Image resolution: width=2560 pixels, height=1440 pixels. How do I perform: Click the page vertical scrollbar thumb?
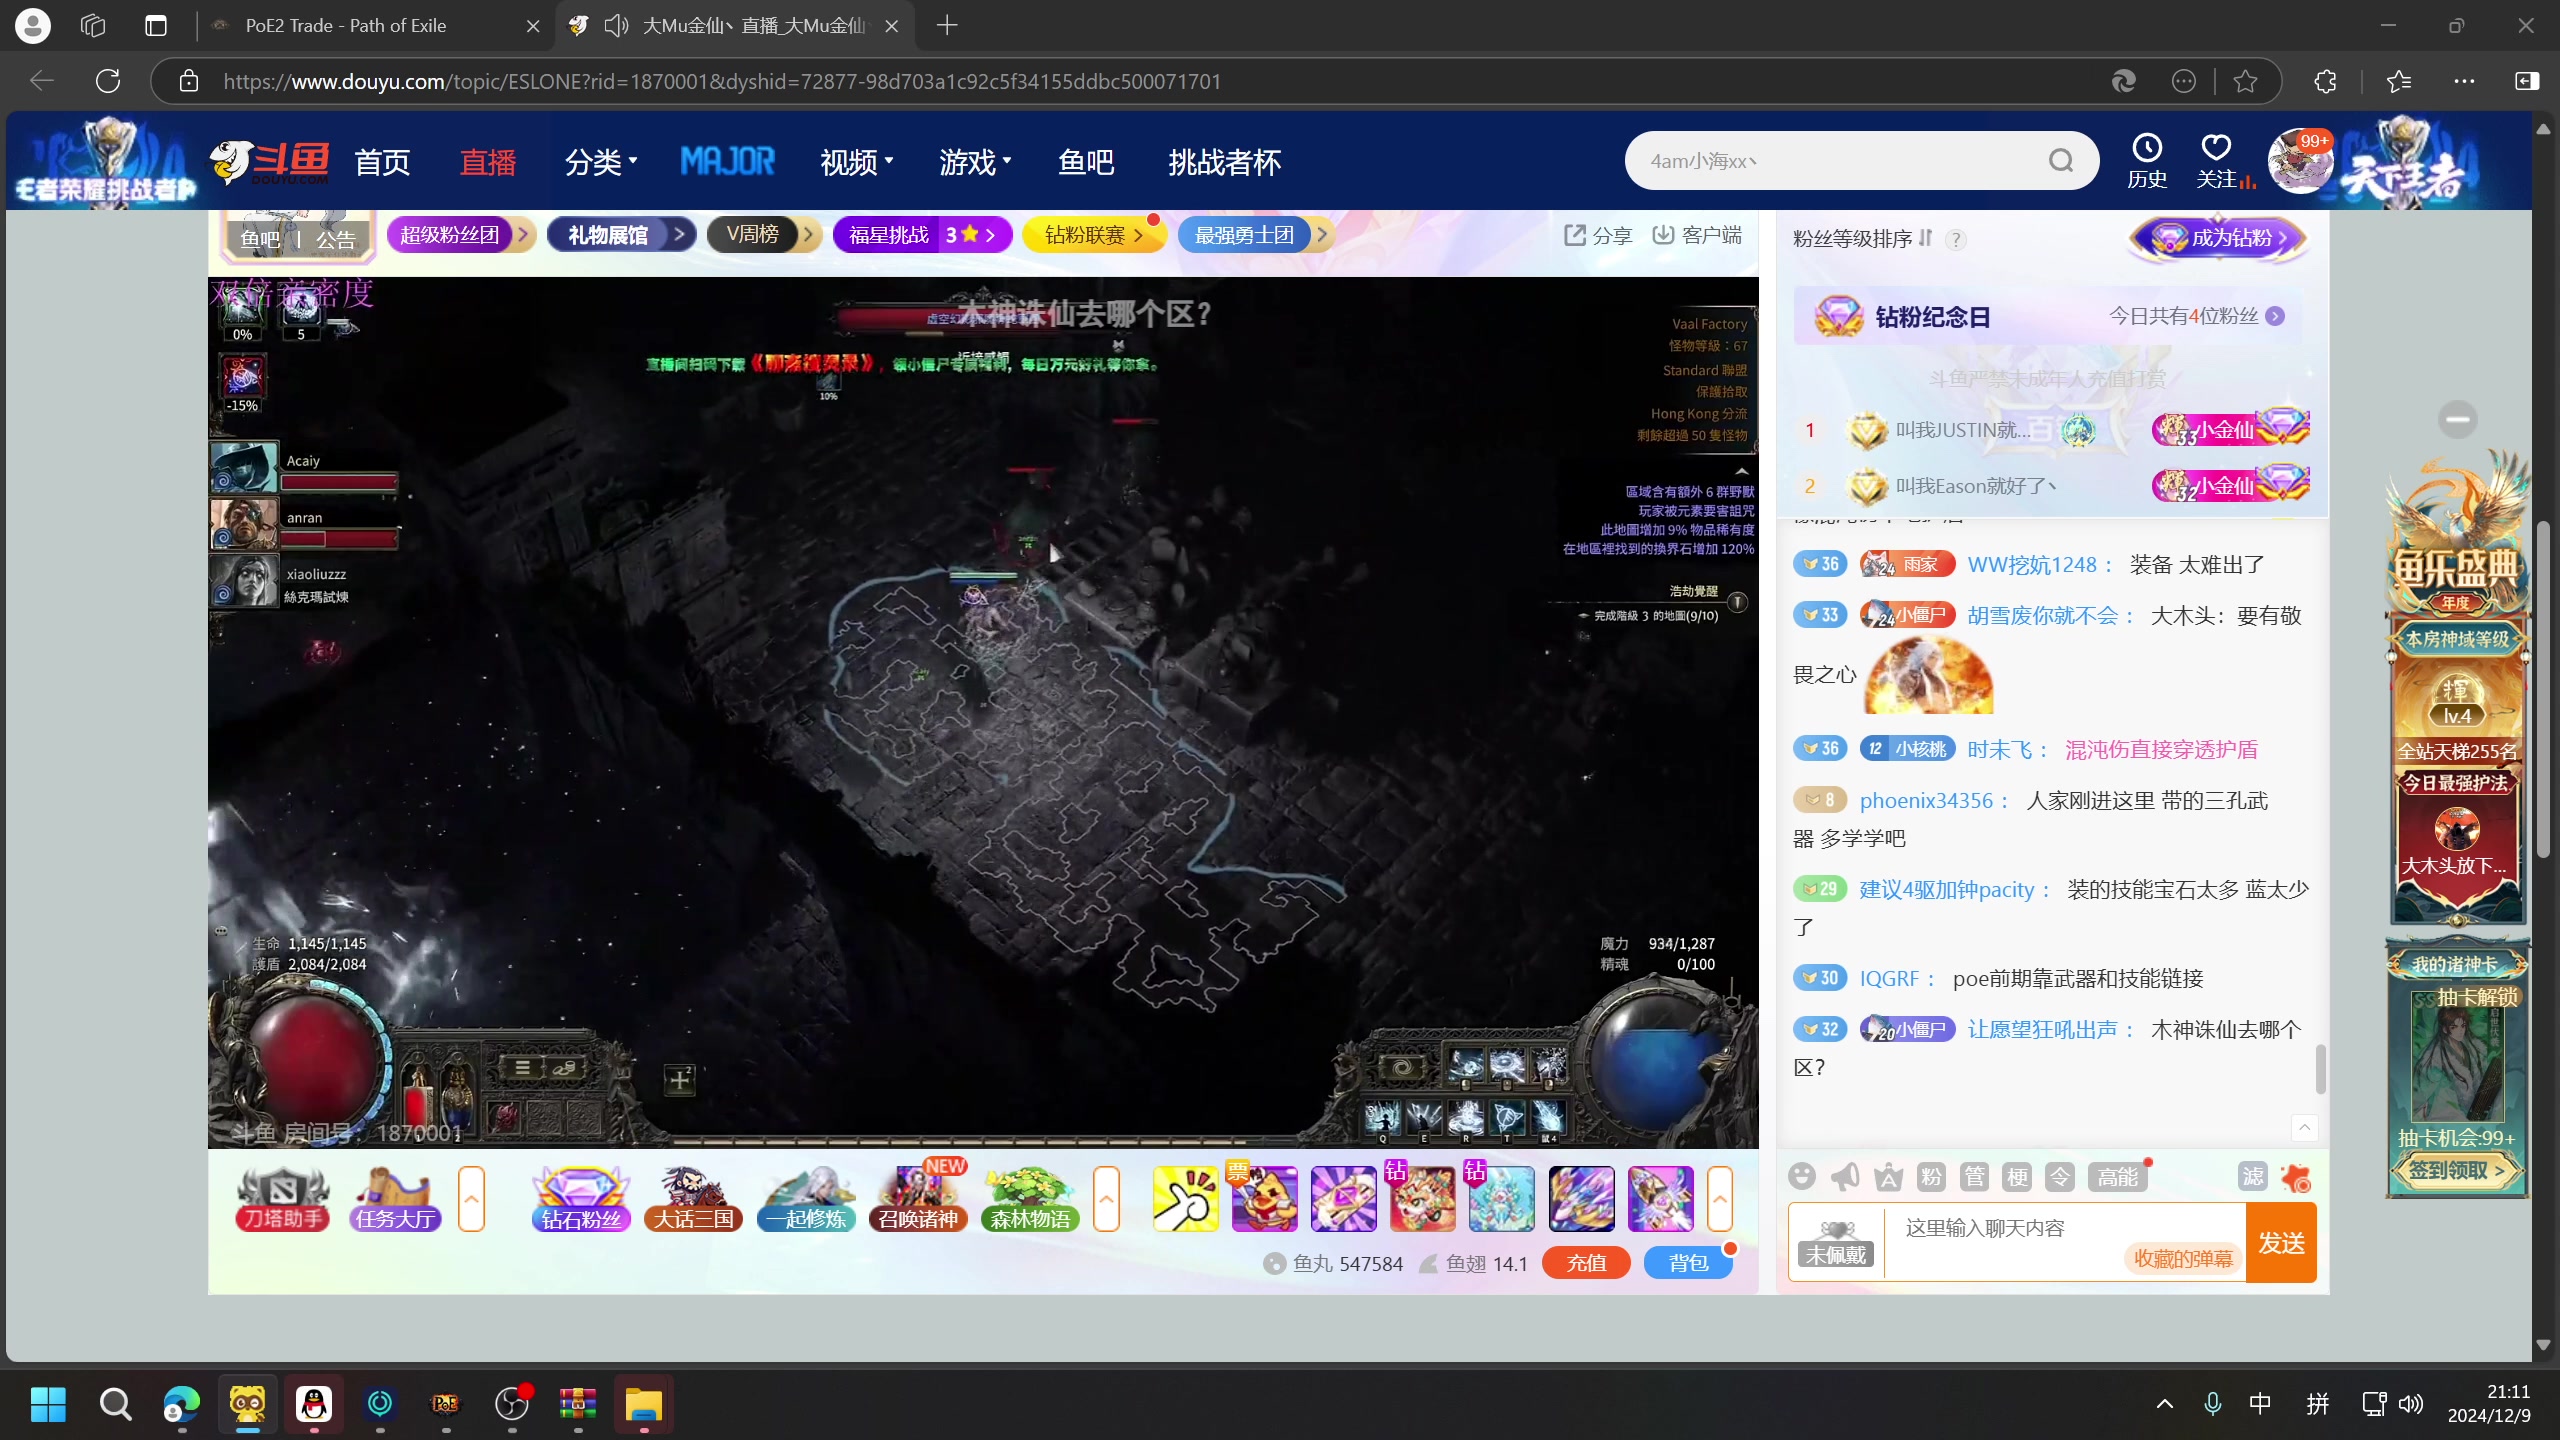2543,688
